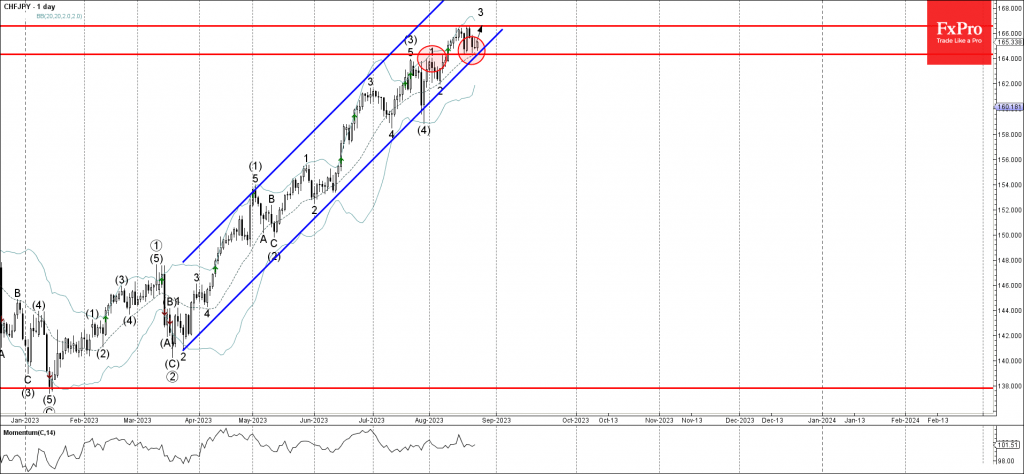This screenshot has height=474, width=1024.
Task: Click the current price tag 165.338
Action: (x=1008, y=42)
